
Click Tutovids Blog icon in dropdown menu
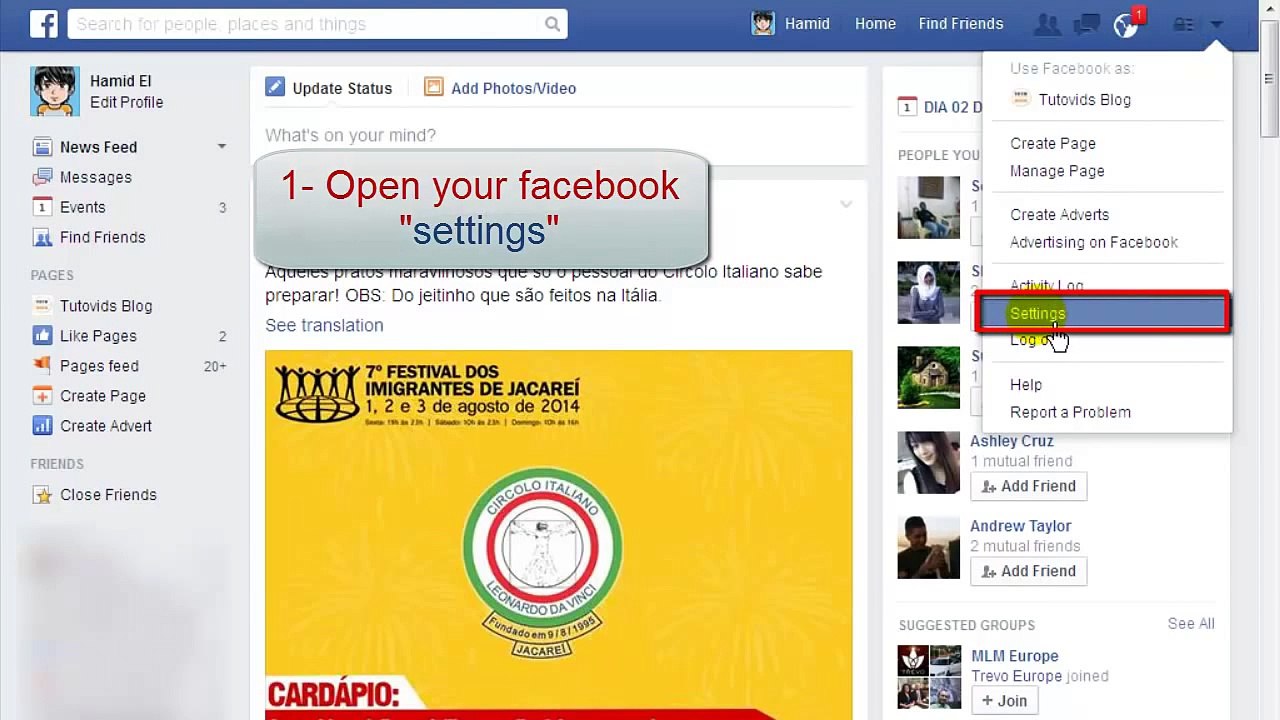(x=1020, y=99)
